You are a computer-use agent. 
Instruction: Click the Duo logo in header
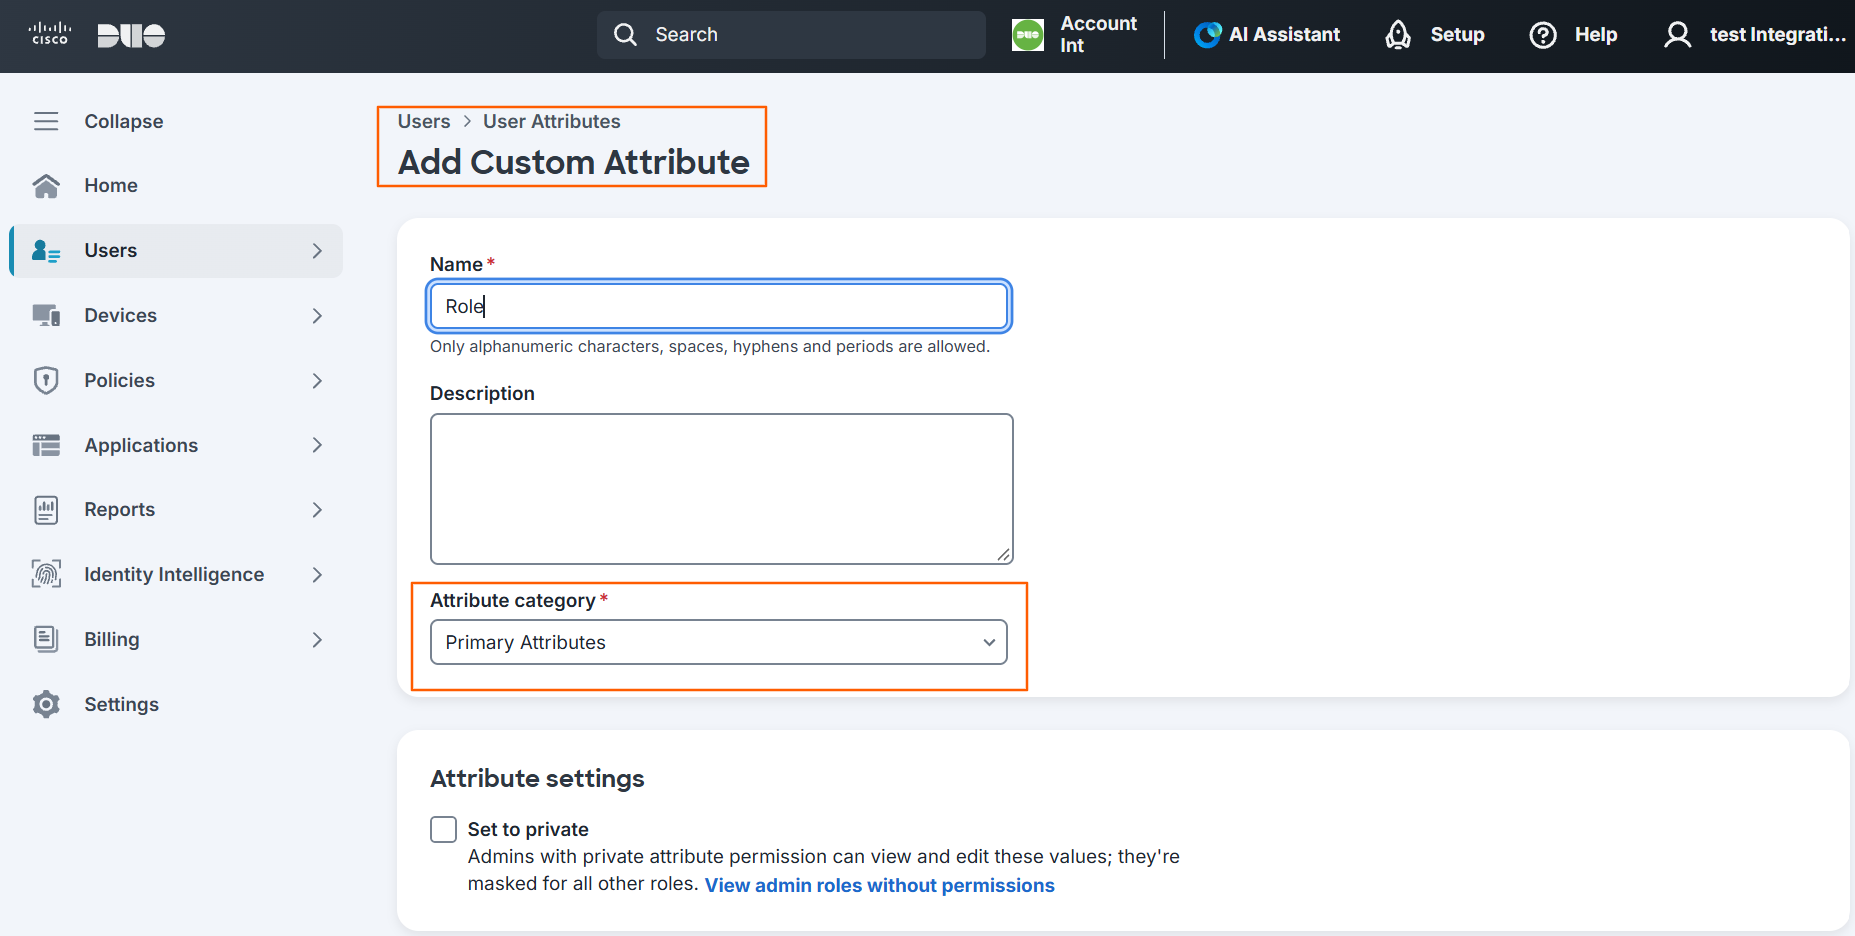[x=131, y=36]
